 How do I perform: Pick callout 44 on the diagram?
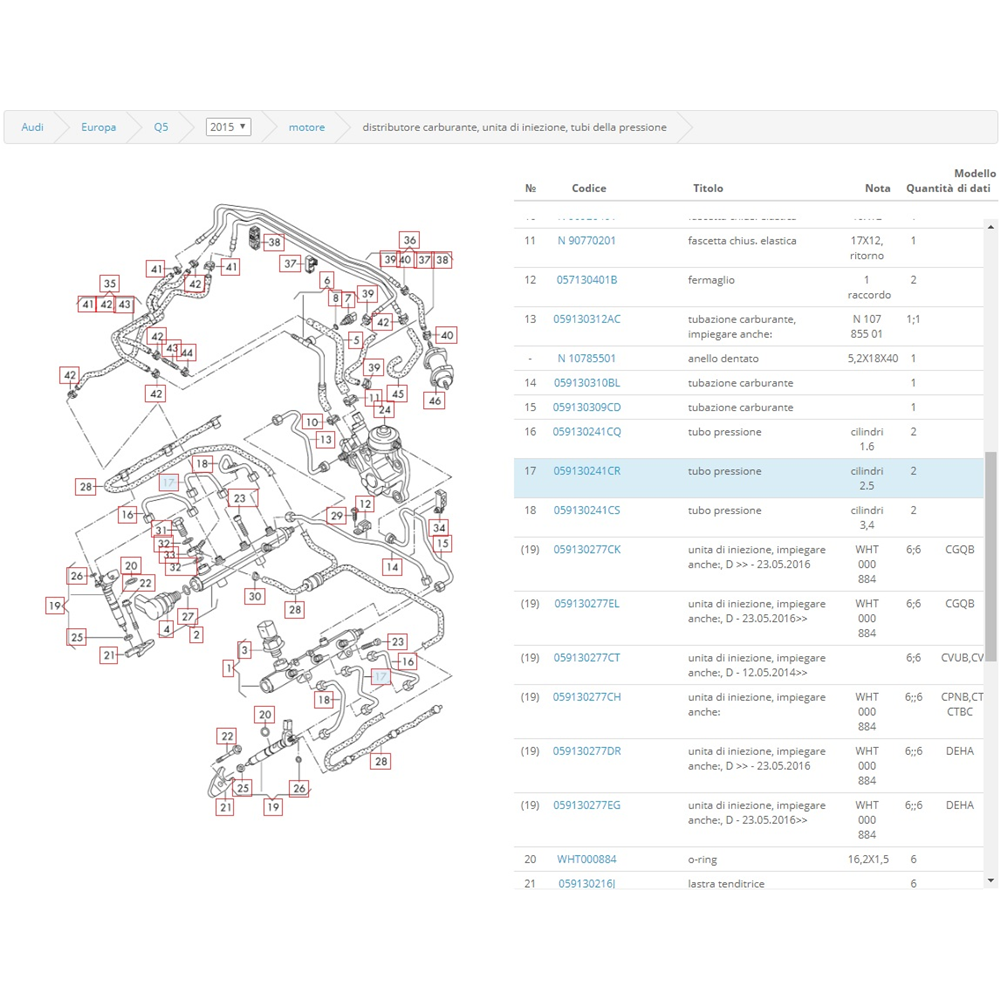186,353
